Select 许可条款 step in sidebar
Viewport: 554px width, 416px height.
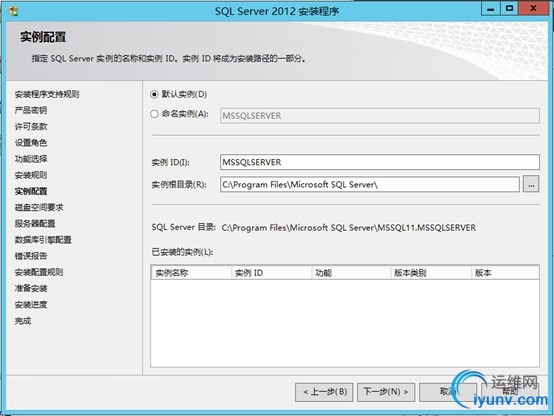[31, 127]
